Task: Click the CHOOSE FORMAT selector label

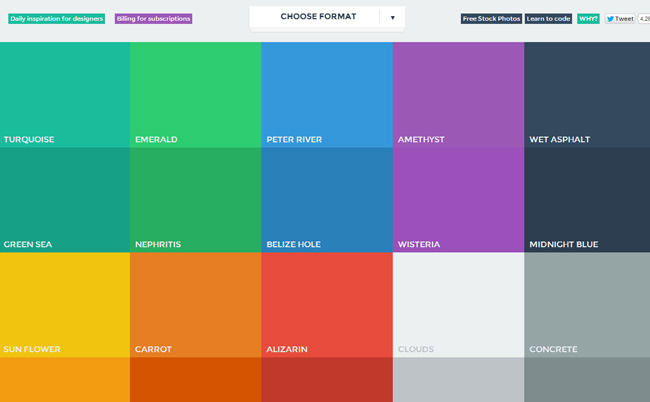Action: [318, 17]
